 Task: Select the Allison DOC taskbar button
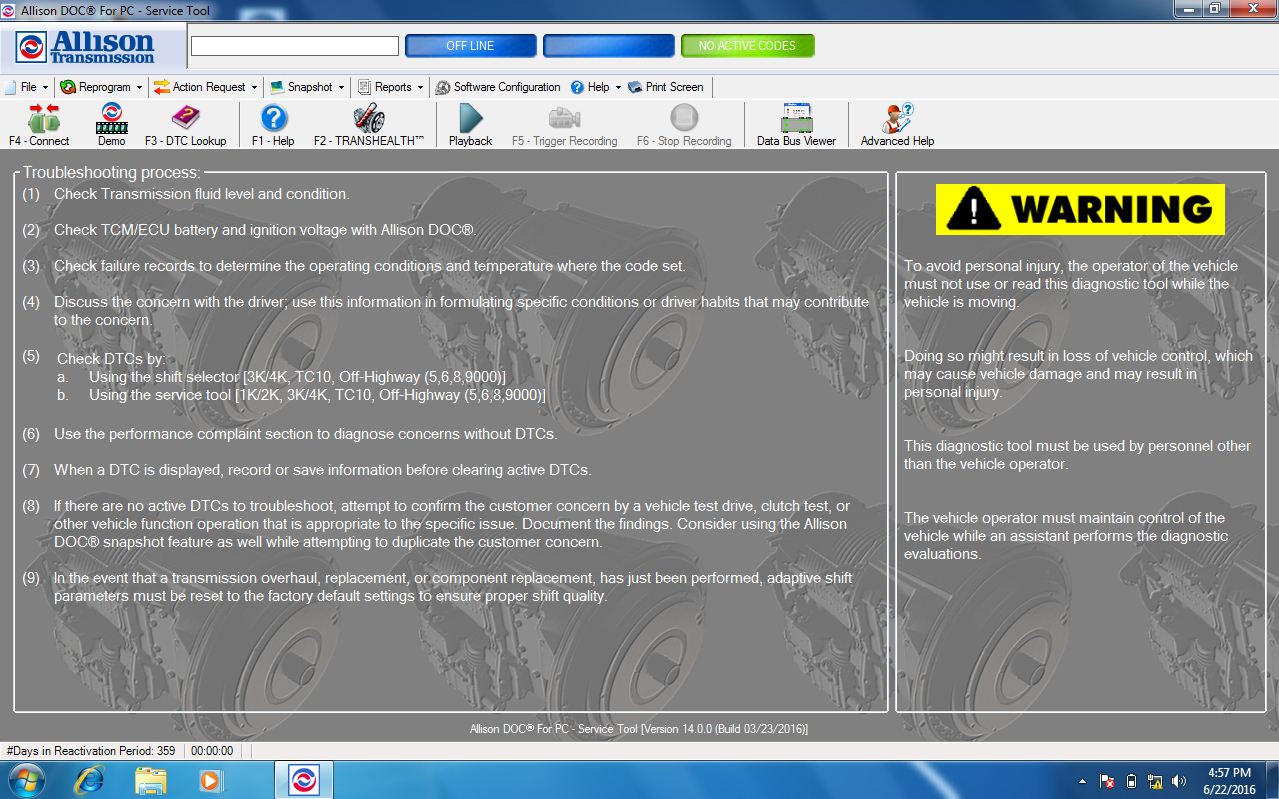click(x=304, y=780)
